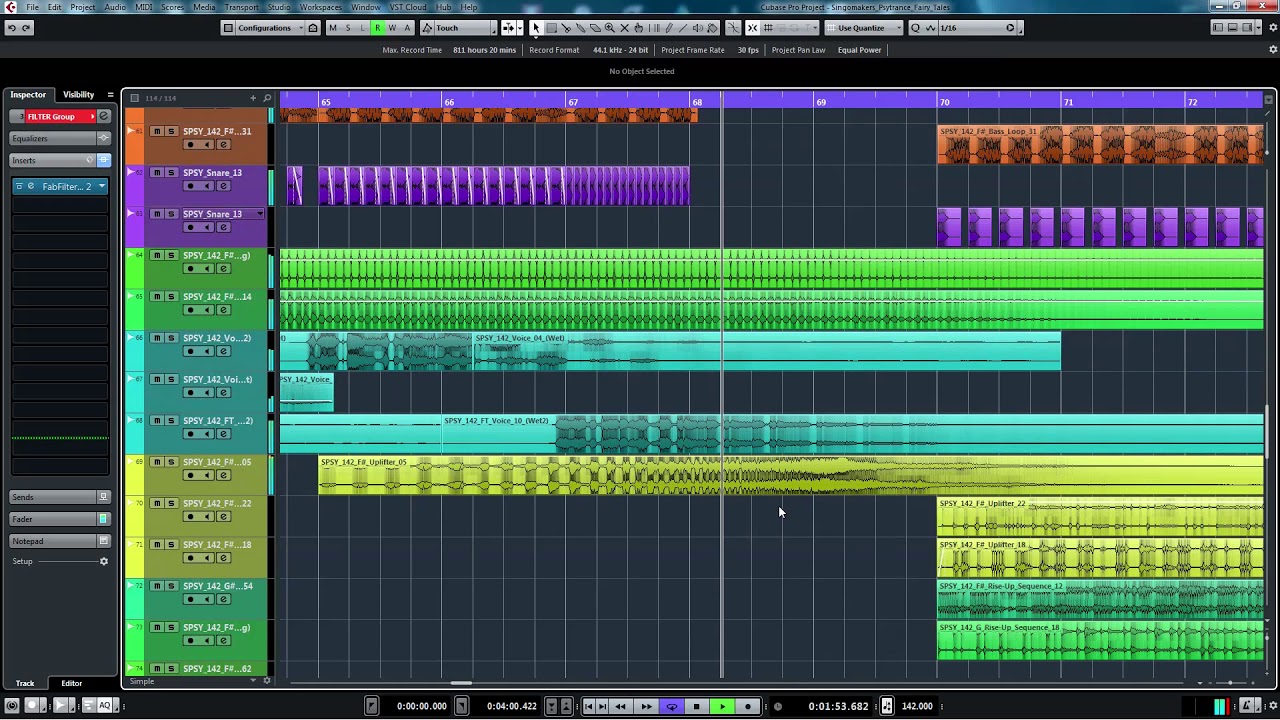Open the FabFilter insert slot dropdown arrow
The height and width of the screenshot is (720, 1280).
coord(101,186)
